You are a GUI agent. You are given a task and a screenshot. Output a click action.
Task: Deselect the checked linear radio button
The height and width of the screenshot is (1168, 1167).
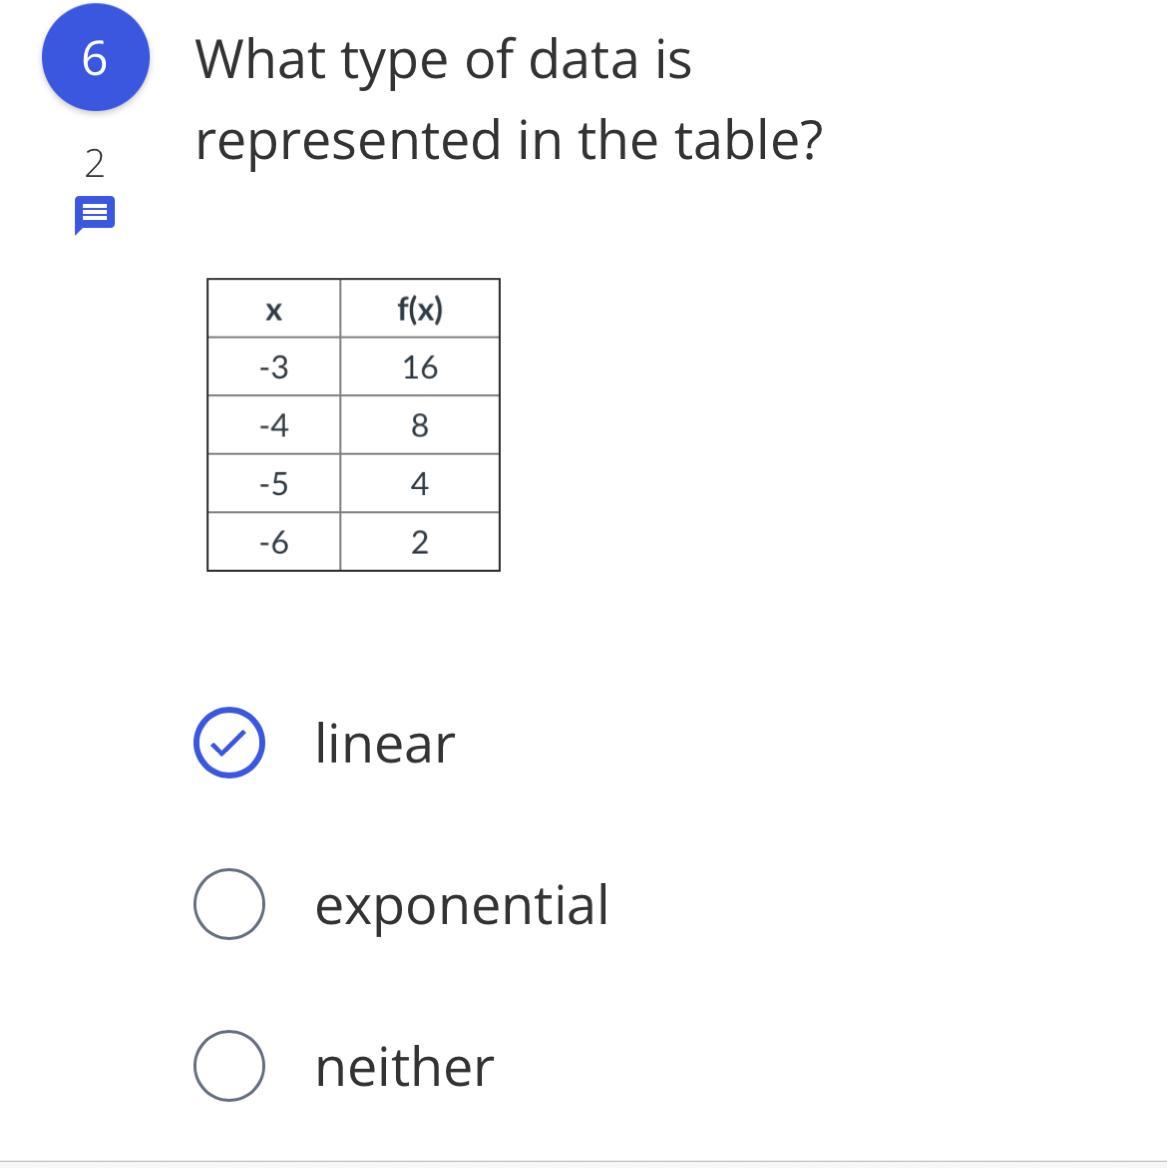[229, 743]
